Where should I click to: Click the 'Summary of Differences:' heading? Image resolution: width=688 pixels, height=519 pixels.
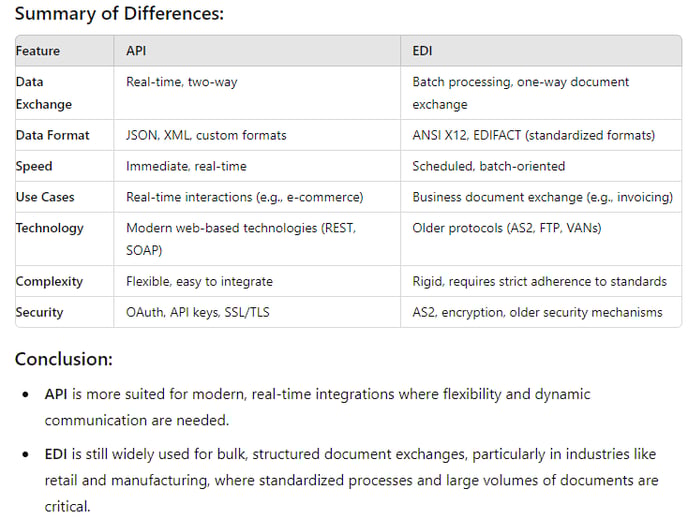click(119, 14)
